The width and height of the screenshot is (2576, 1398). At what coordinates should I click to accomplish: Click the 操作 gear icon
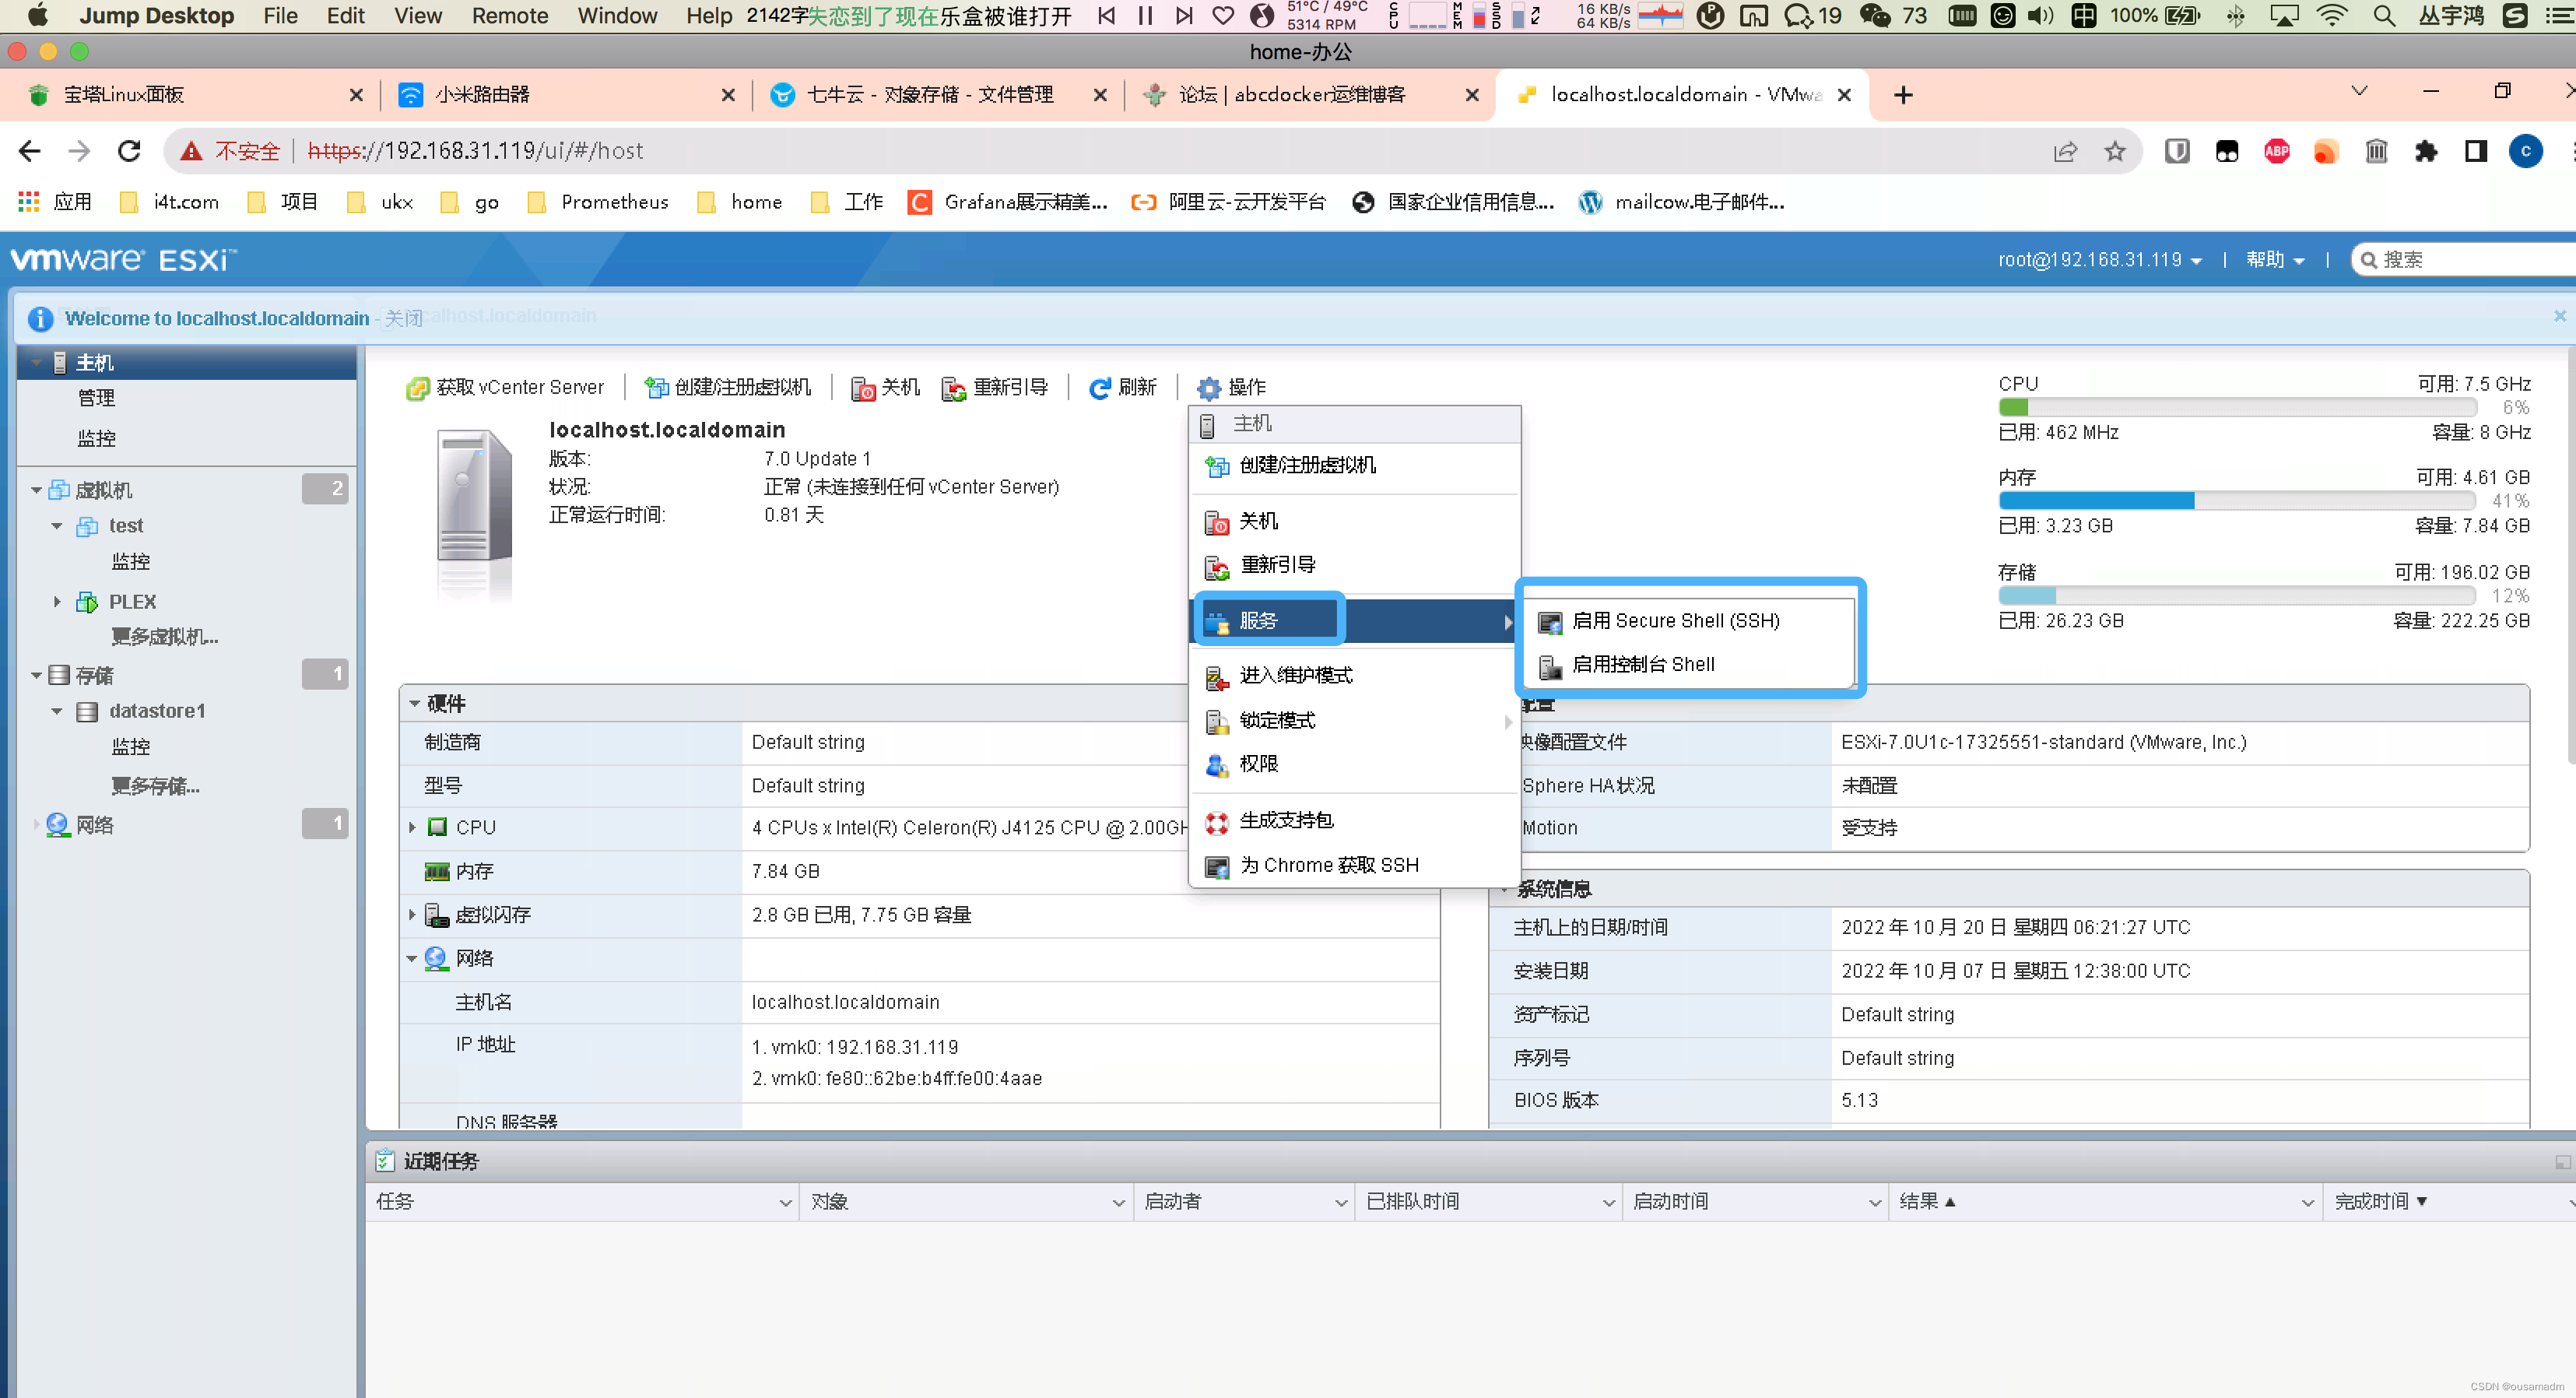click(x=1209, y=388)
